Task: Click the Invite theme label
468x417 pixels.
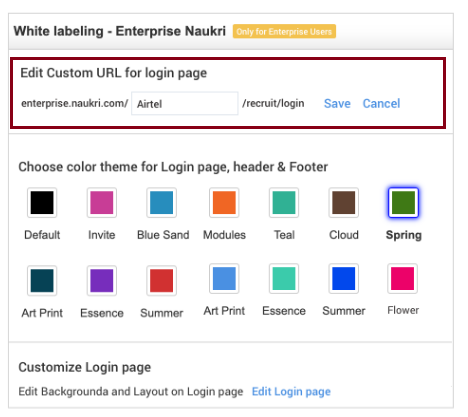Action: point(102,235)
